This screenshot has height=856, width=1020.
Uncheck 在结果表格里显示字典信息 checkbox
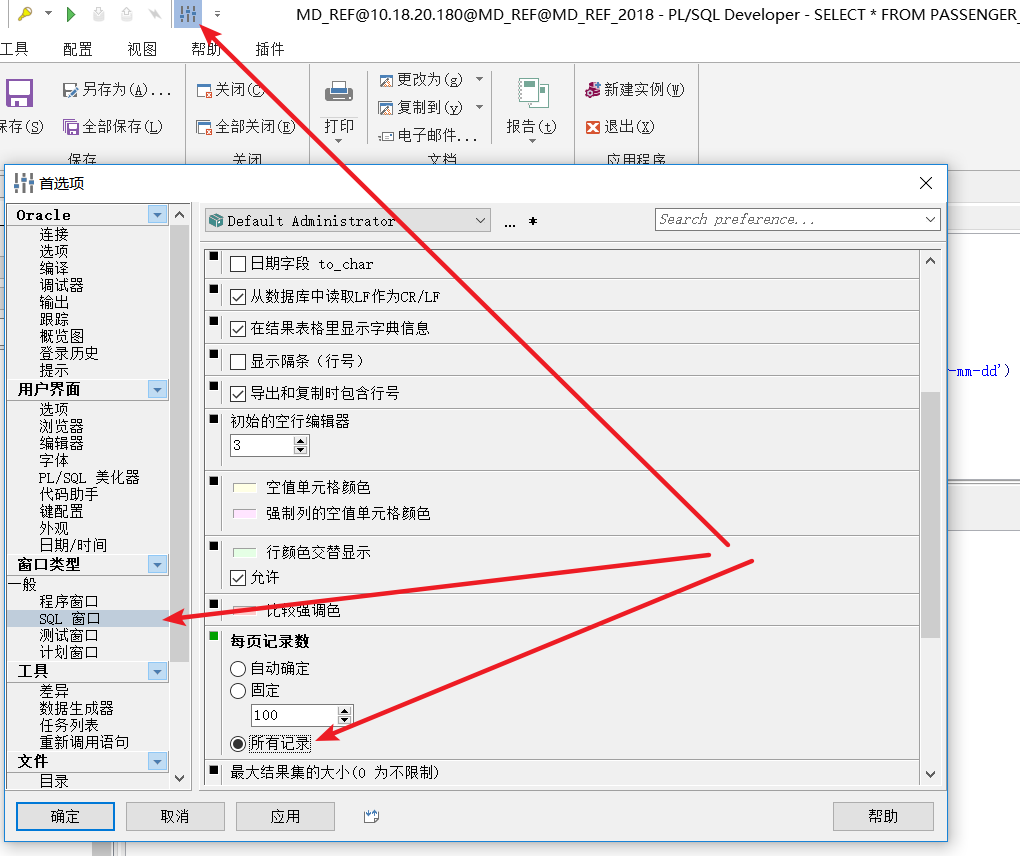(238, 329)
